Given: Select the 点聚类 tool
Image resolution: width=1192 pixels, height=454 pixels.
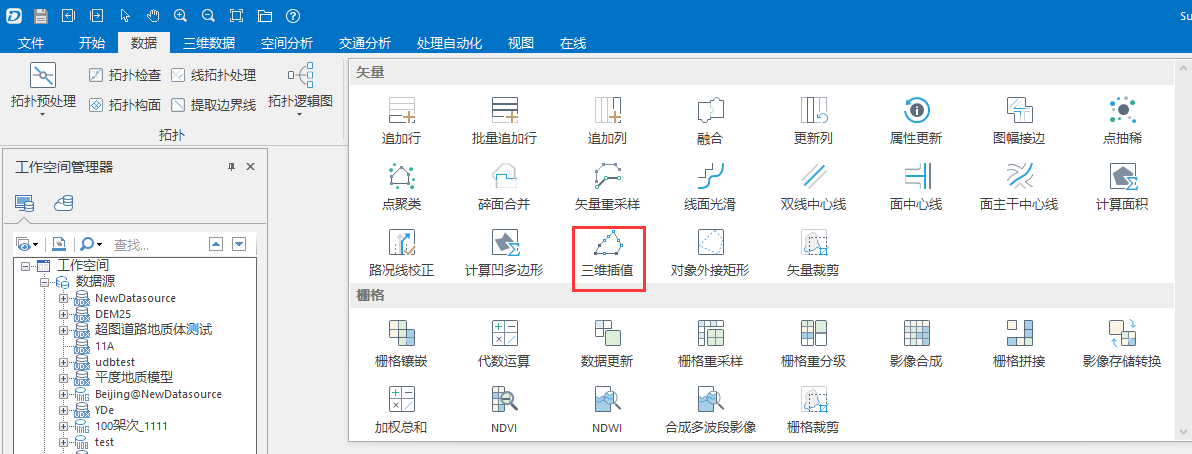Looking at the screenshot, I should click(x=401, y=186).
